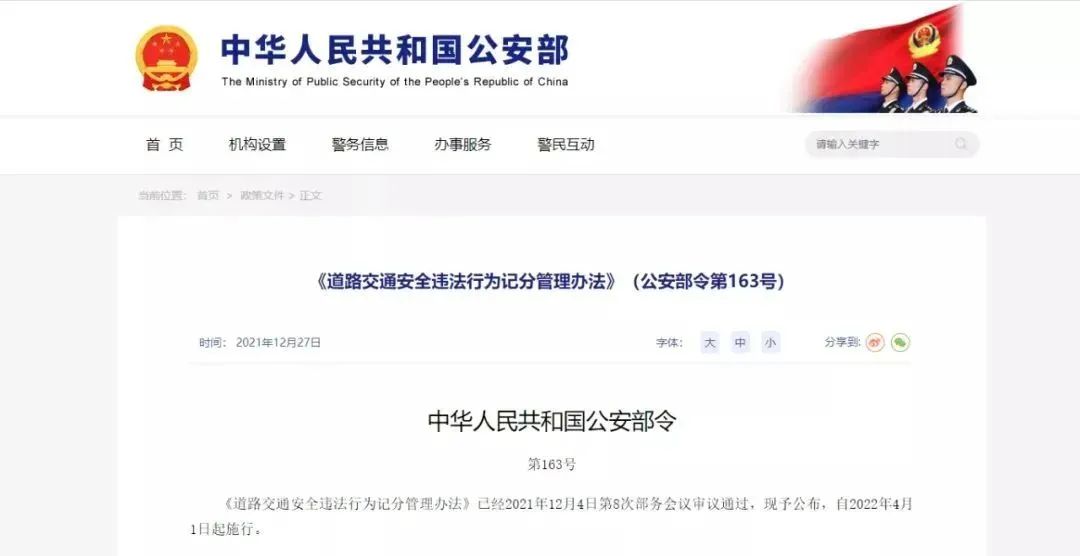
Task: Click 正文 in the breadcrumb
Action: tap(311, 196)
